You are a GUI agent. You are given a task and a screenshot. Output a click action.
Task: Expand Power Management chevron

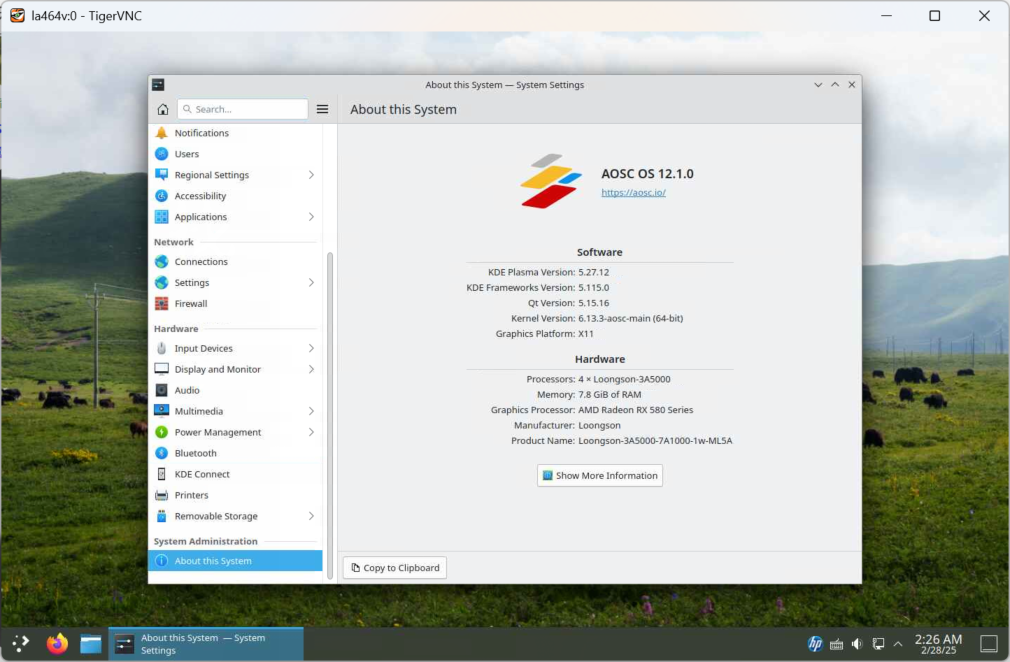[311, 432]
